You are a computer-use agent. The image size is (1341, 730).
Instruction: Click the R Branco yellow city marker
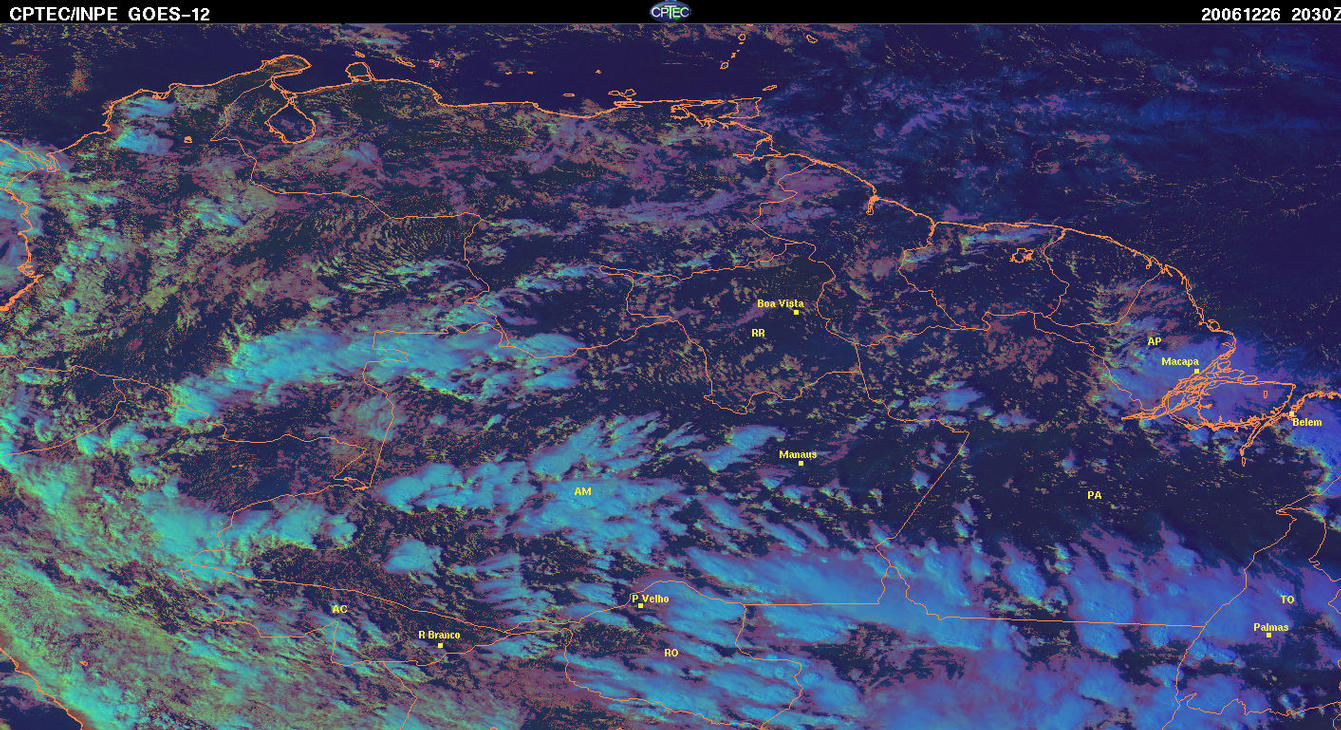440,645
